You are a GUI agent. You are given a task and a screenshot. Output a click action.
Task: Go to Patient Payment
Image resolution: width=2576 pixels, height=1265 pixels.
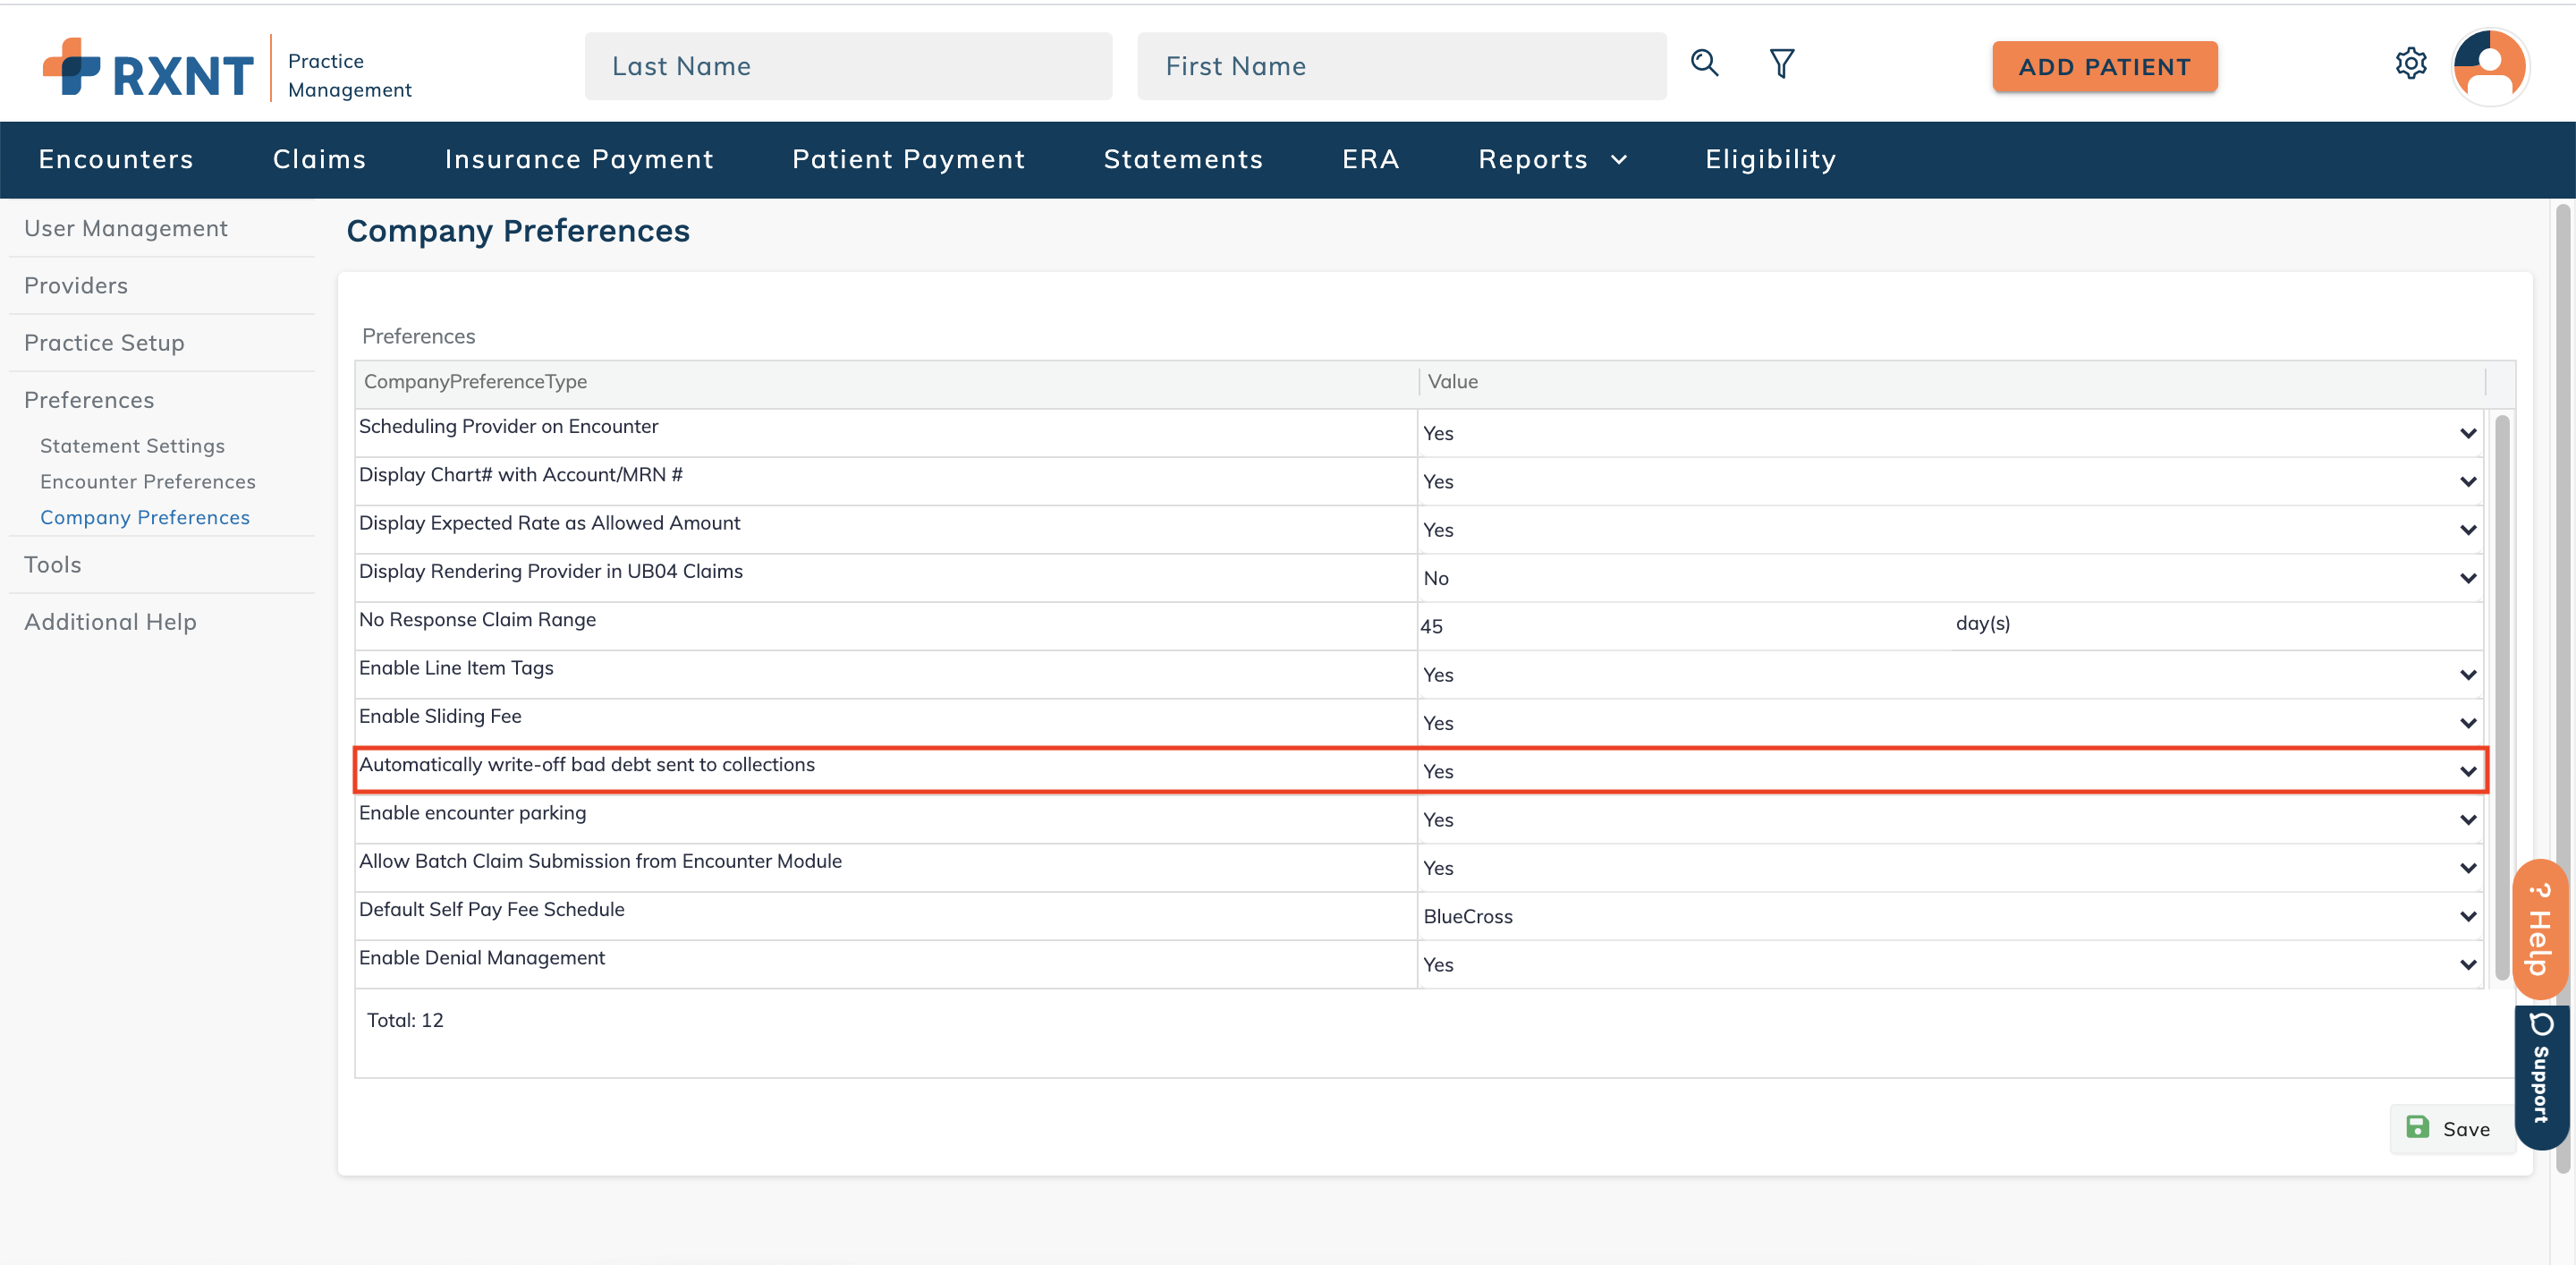[x=909, y=160]
